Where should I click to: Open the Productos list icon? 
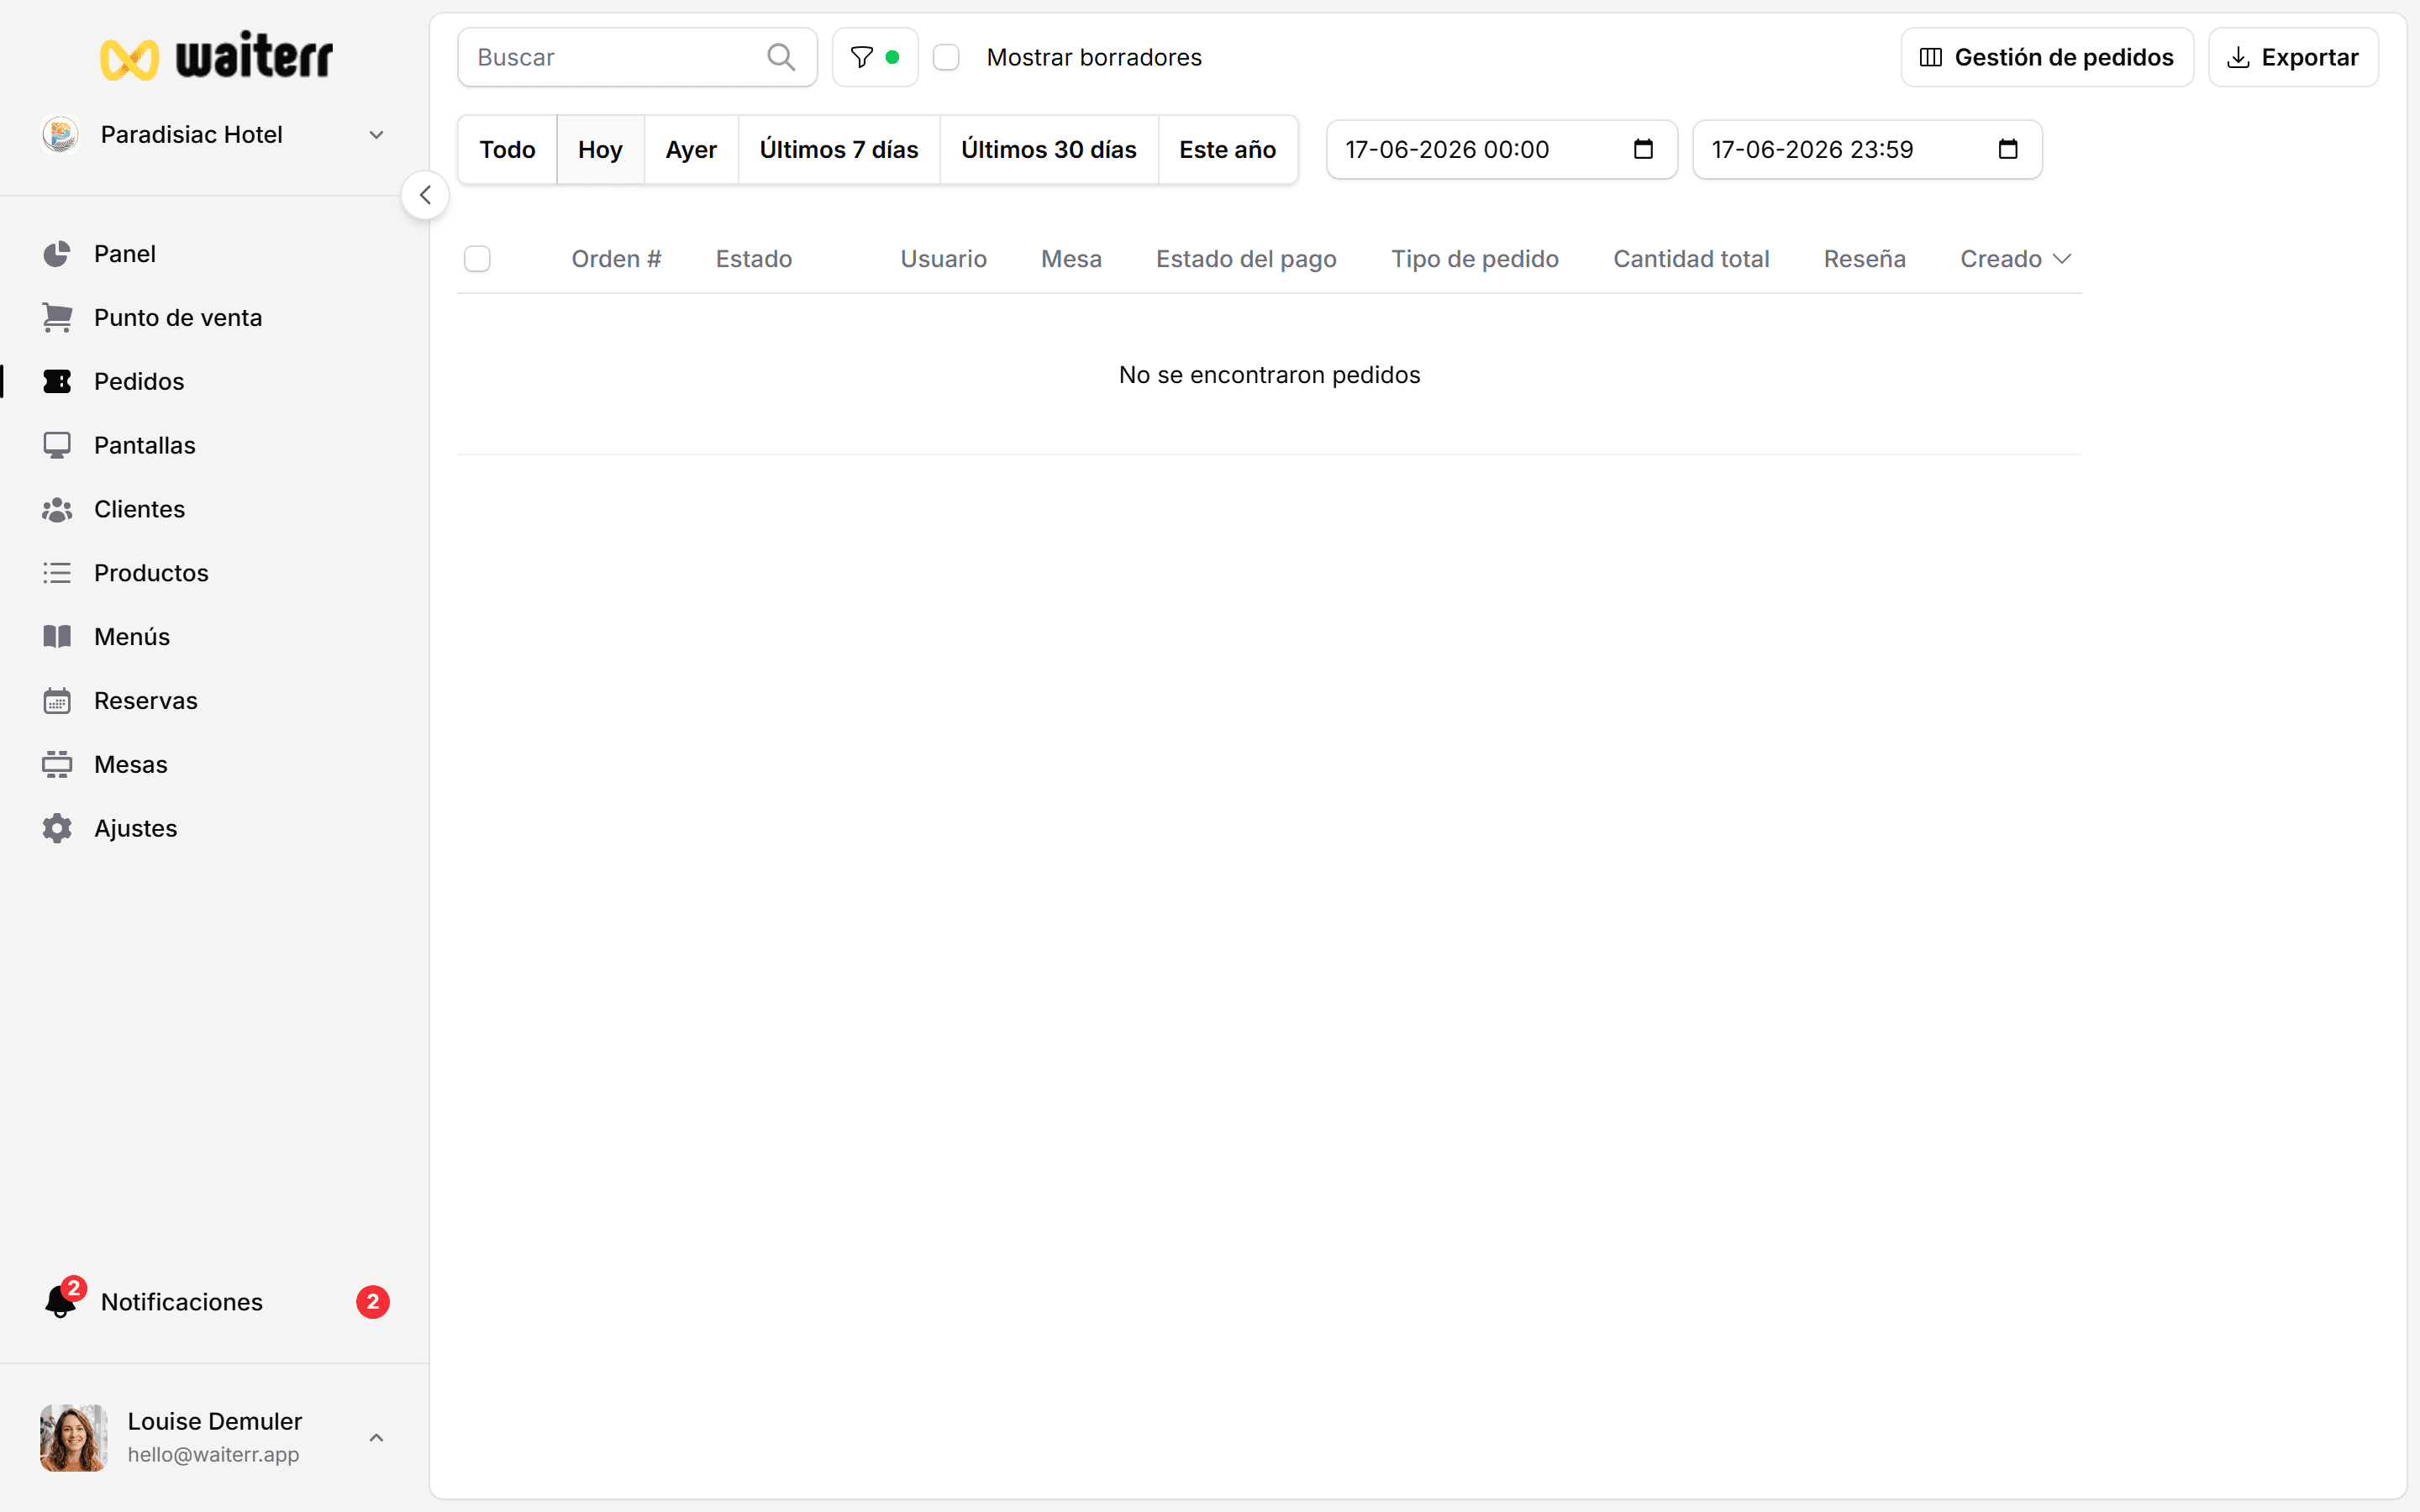[57, 573]
